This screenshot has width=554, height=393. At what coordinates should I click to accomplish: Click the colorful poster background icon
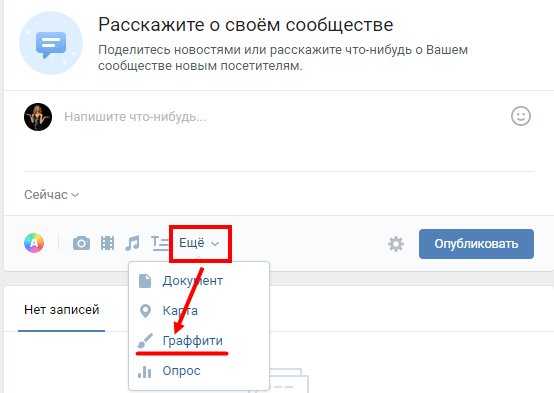(34, 243)
